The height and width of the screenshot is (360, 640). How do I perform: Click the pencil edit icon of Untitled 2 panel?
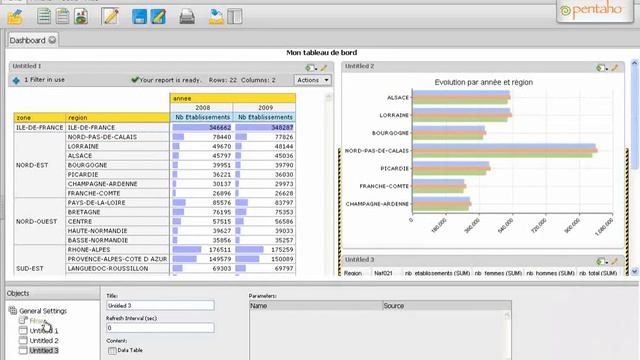(x=615, y=68)
